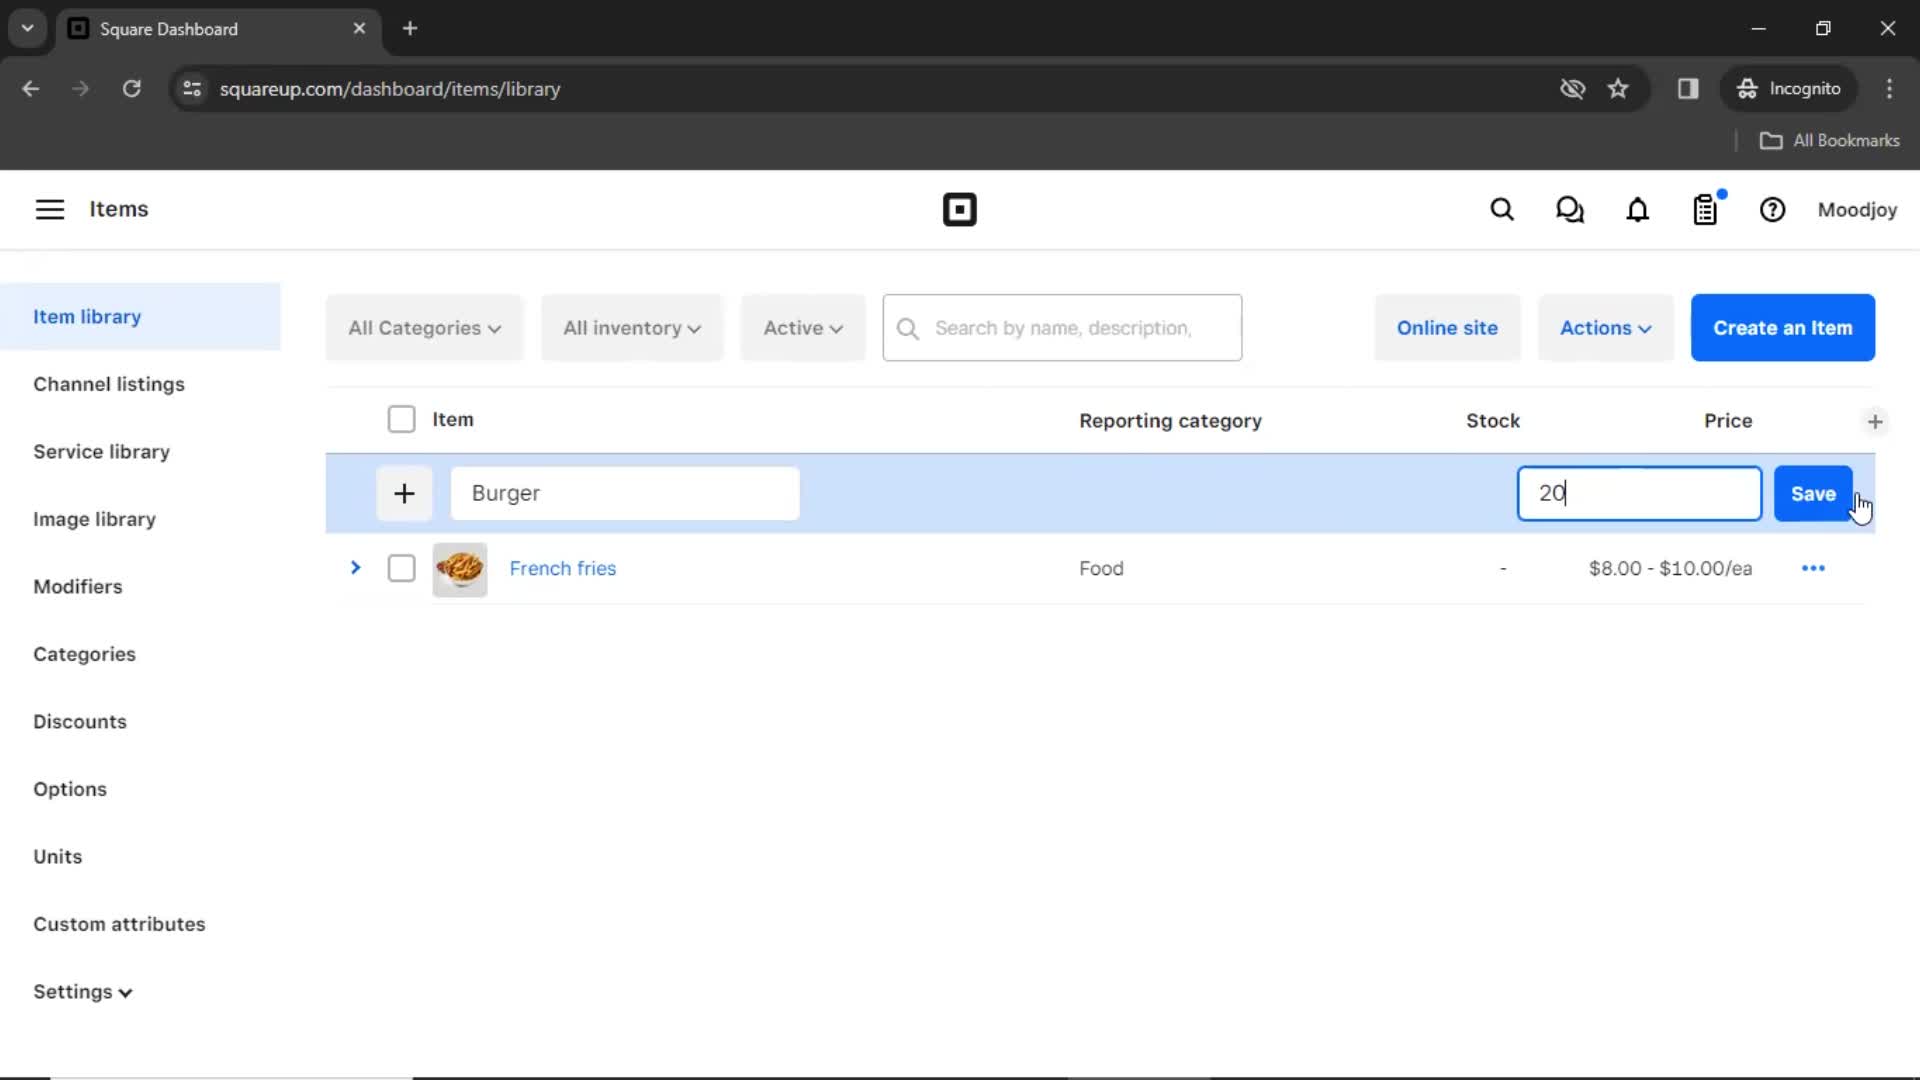This screenshot has height=1080, width=1920.
Task: Go to Channel listings
Action: tap(109, 384)
